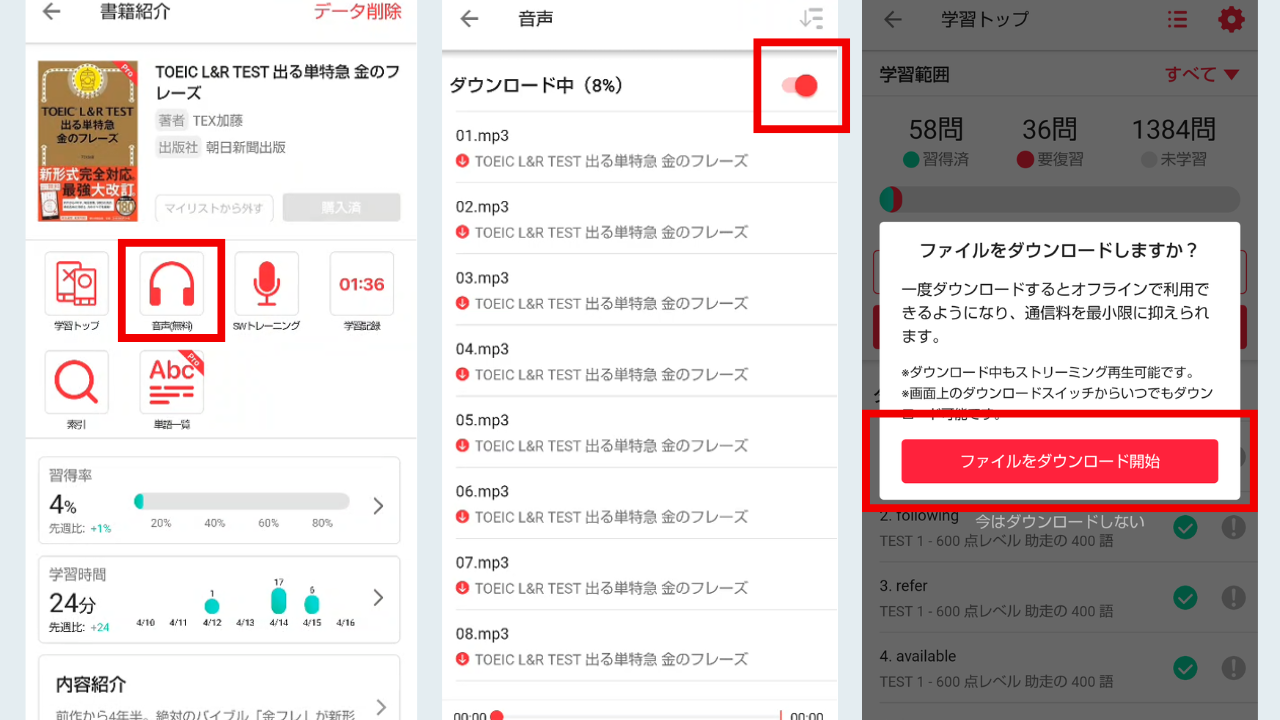Expand the 内容紹介 section chevron
This screenshot has height=720, width=1280.
(x=380, y=707)
